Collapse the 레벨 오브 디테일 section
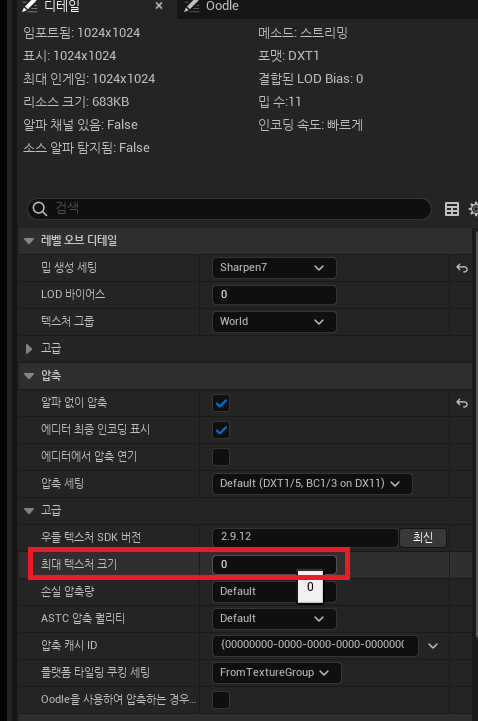Viewport: 478px width, 721px height. [x=29, y=240]
